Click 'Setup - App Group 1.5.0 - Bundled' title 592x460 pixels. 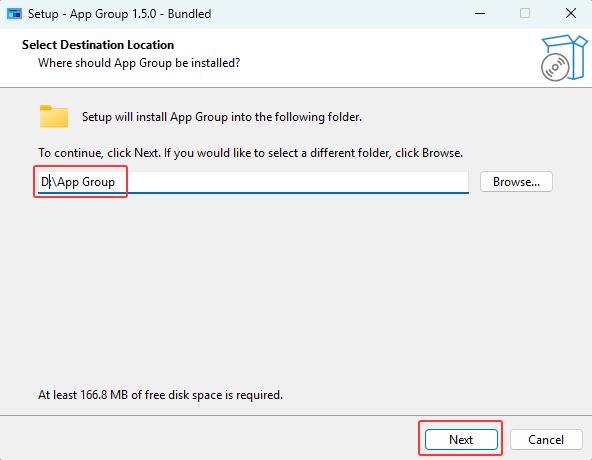tap(119, 14)
